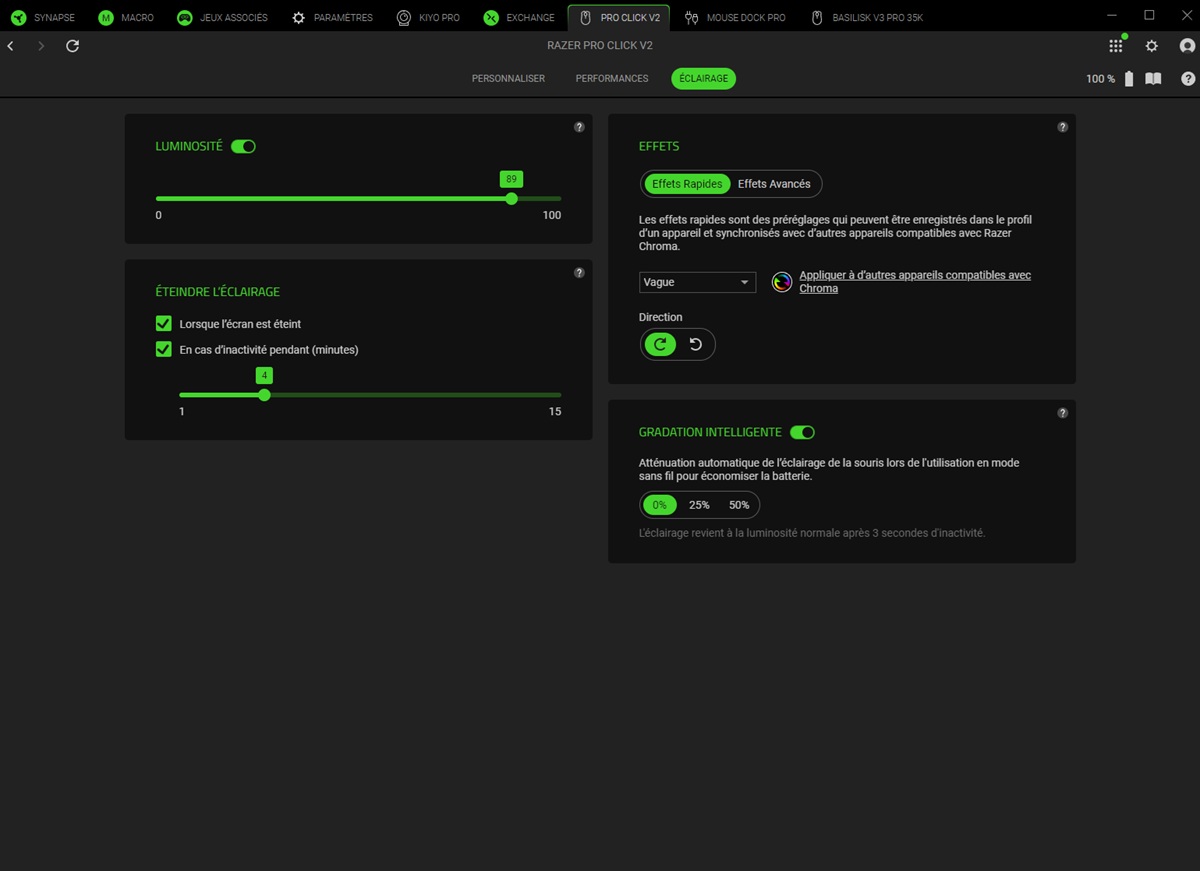
Task: Select the Basilisk V3 Pro 35K tab
Action: (867, 18)
